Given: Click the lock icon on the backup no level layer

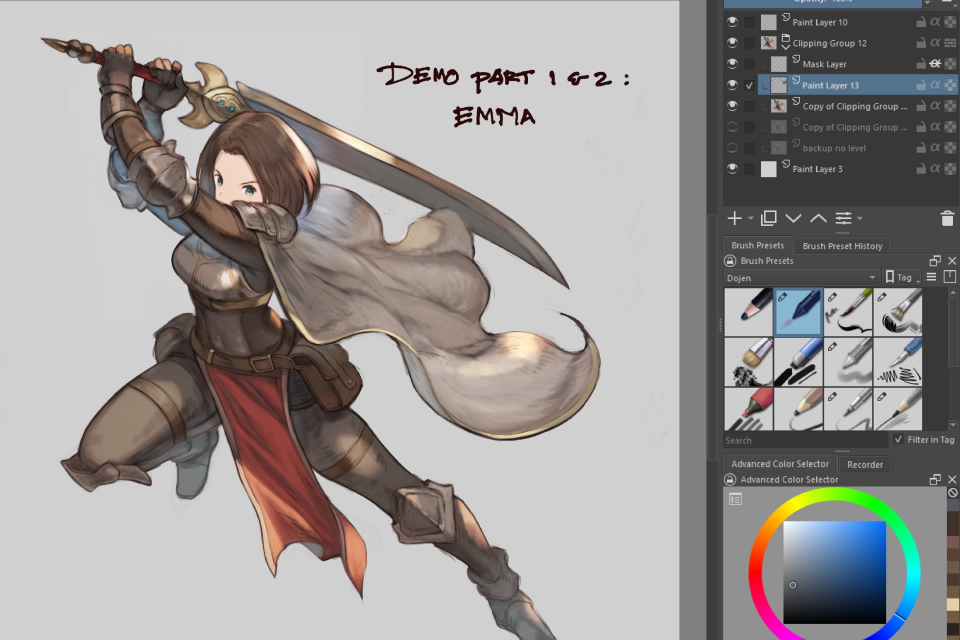Looking at the screenshot, I should click(920, 148).
